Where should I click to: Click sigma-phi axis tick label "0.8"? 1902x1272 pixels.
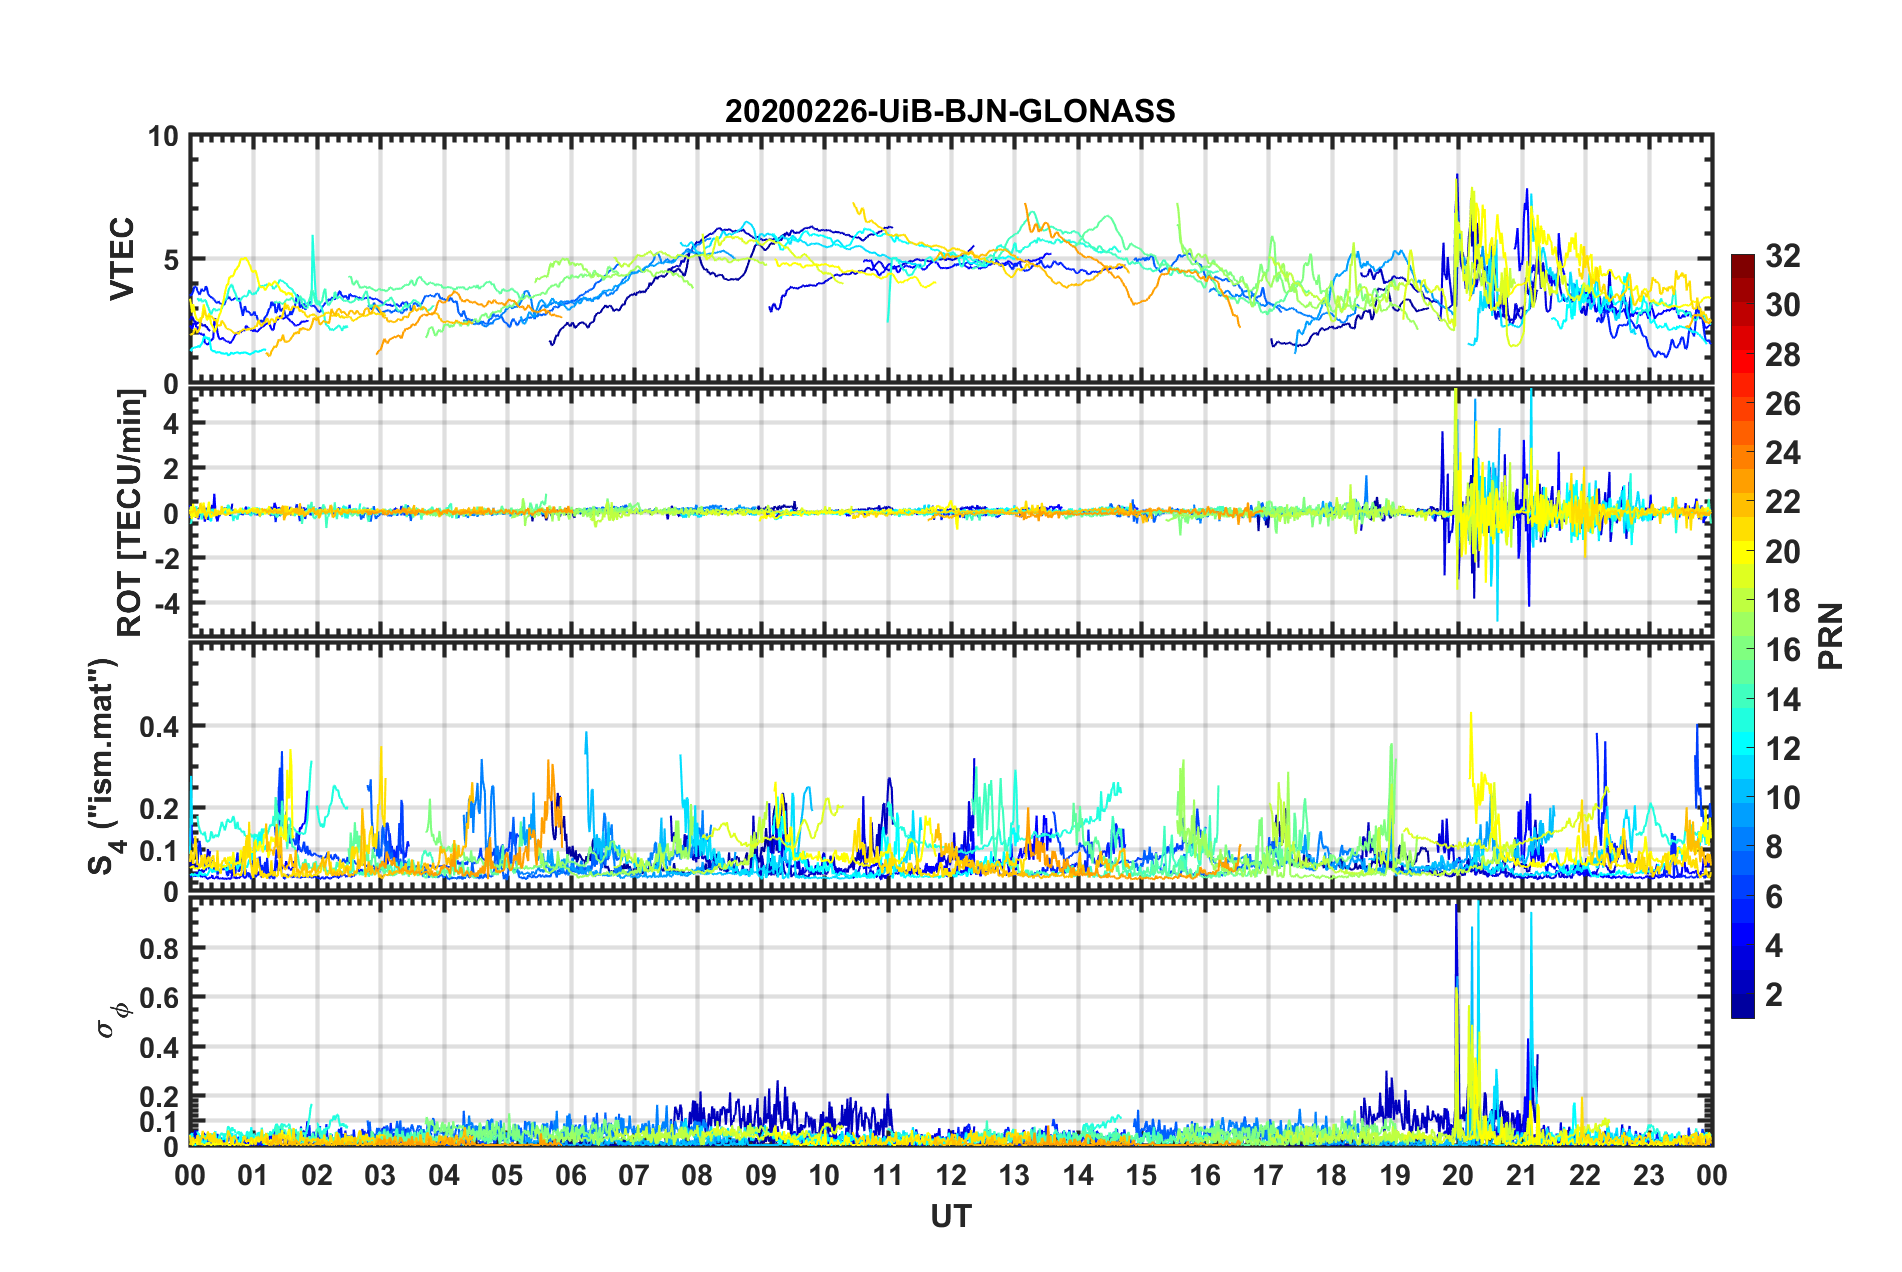pyautogui.click(x=159, y=948)
